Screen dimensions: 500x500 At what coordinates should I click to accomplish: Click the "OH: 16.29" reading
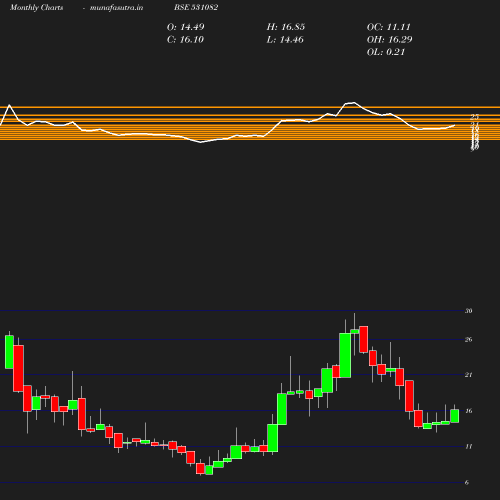[x=390, y=40]
